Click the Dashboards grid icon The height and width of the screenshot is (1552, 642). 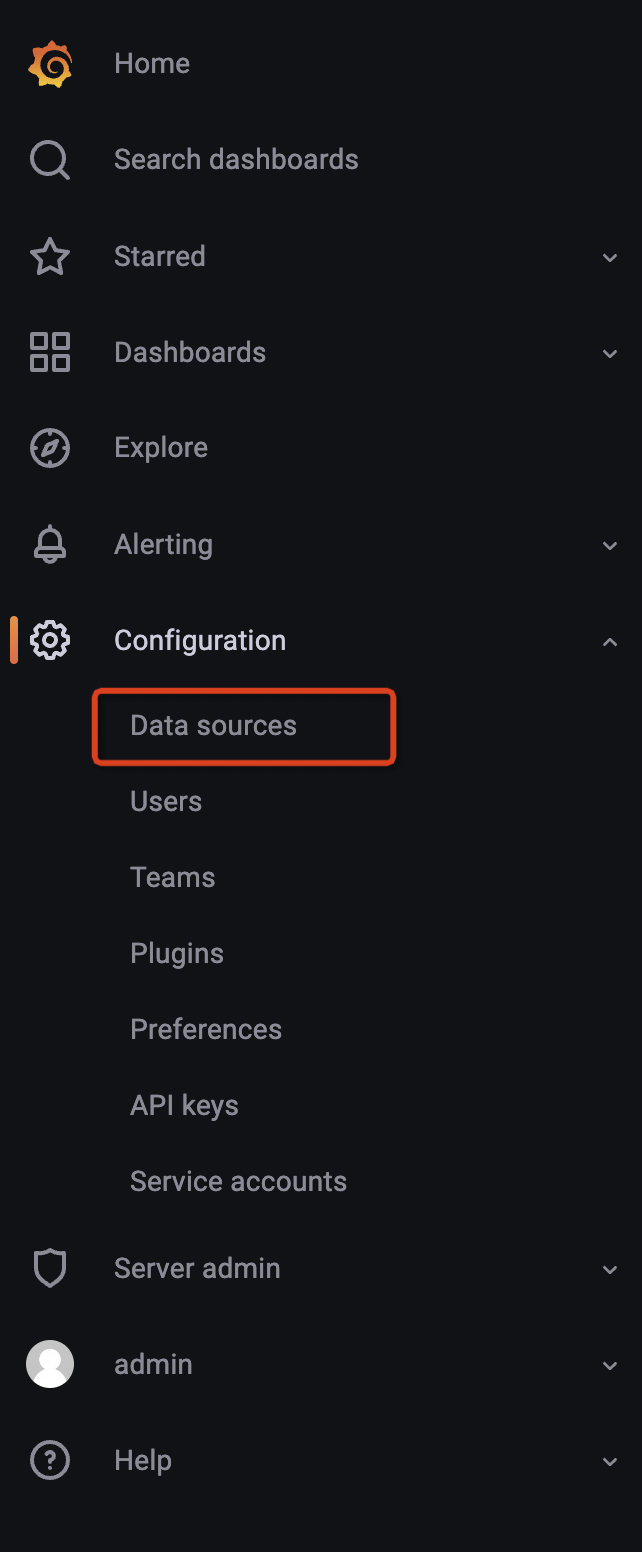50,353
